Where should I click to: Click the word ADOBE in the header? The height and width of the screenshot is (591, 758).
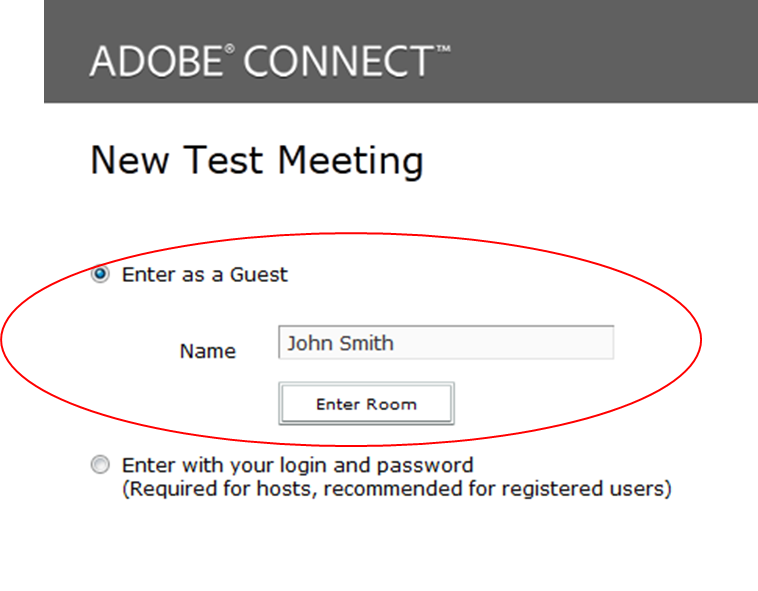coord(156,61)
